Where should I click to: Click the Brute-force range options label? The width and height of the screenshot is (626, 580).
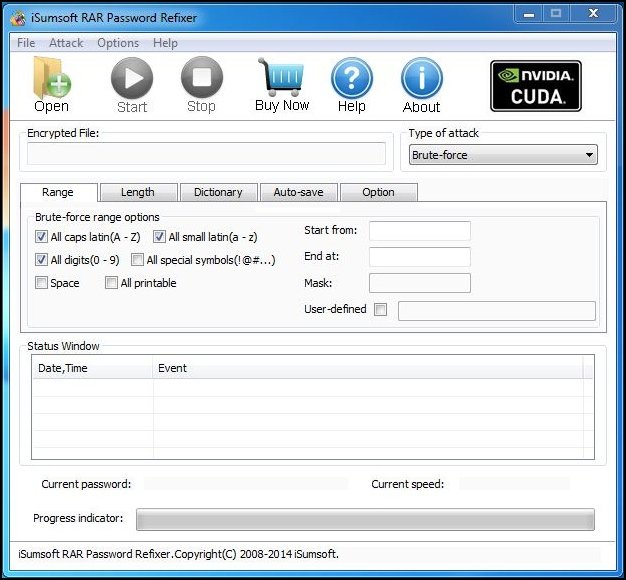97,217
